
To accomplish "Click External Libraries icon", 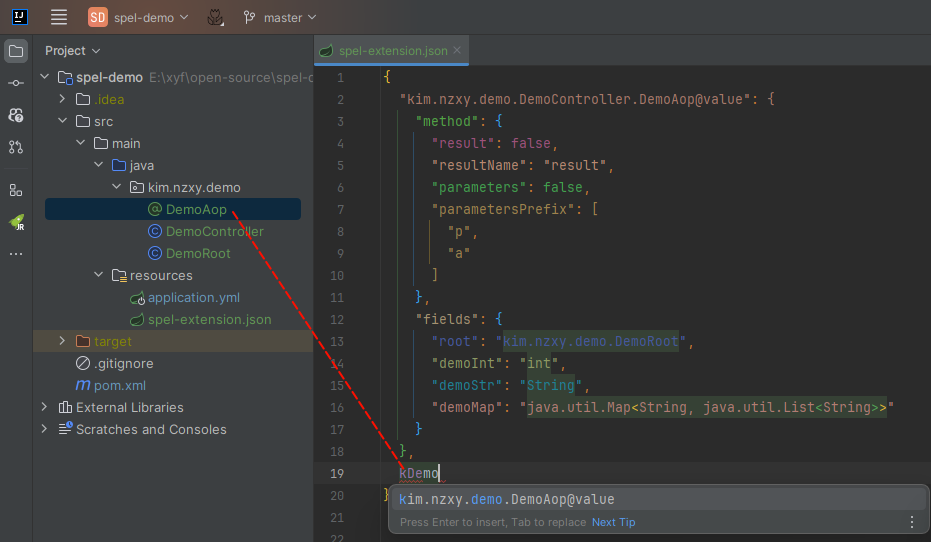I will pos(65,407).
